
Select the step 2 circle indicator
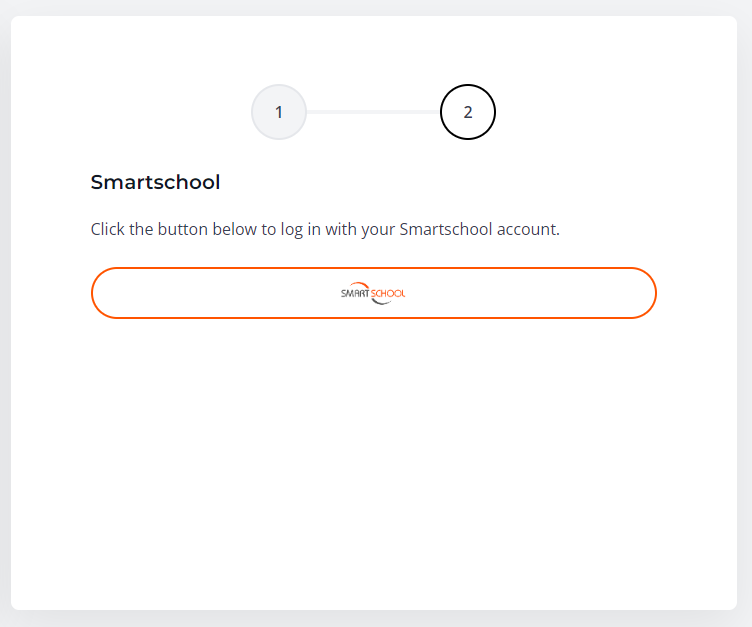pos(468,112)
